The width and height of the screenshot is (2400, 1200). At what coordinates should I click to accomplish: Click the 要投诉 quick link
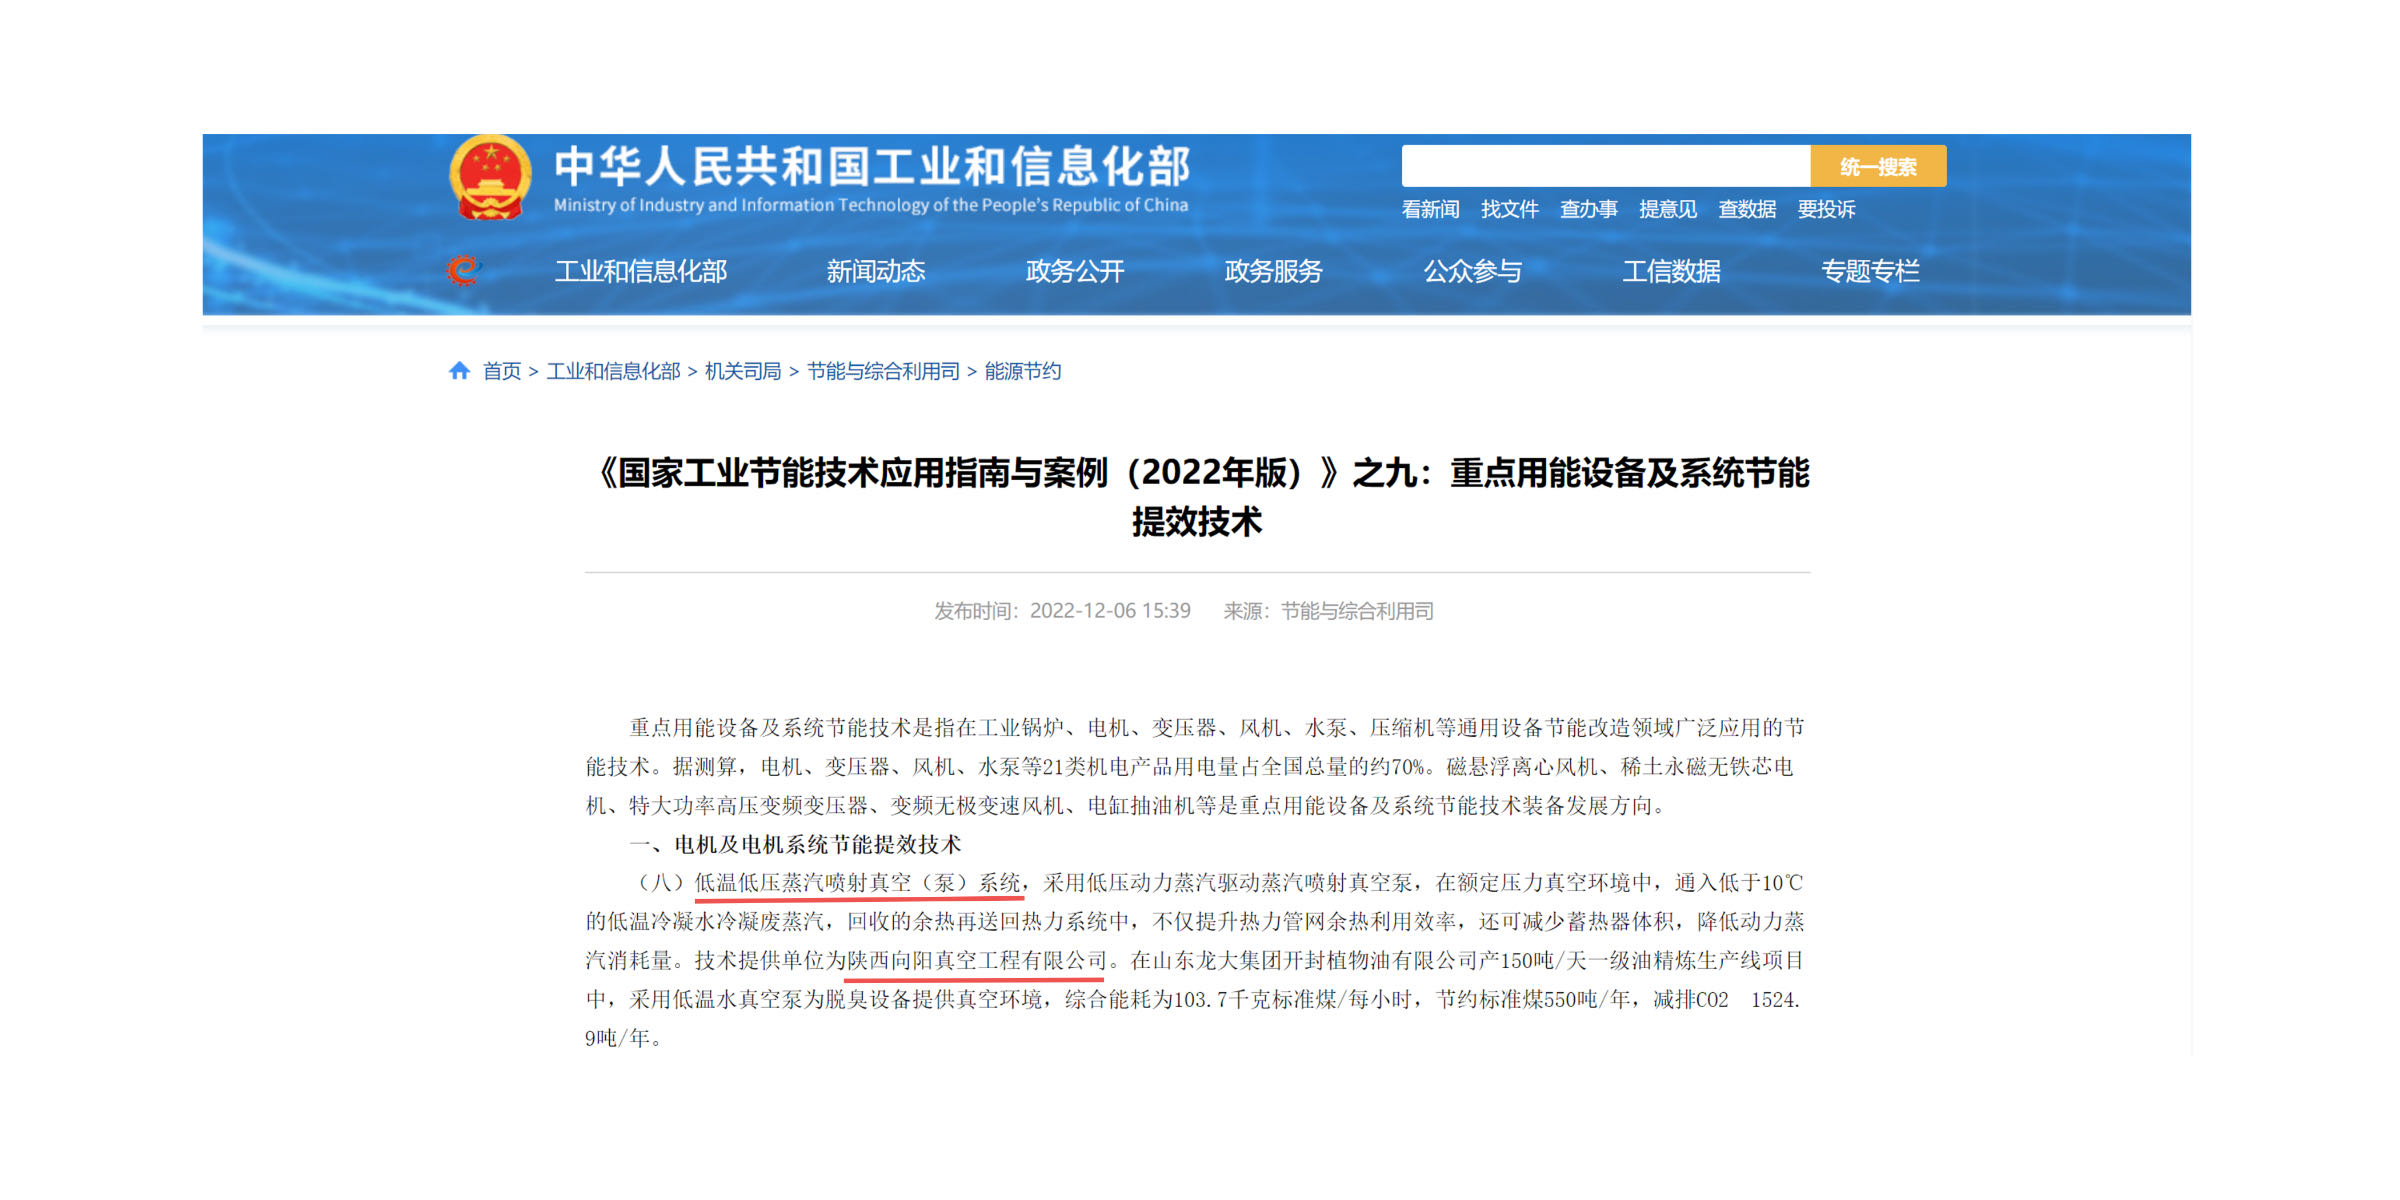pos(1826,209)
